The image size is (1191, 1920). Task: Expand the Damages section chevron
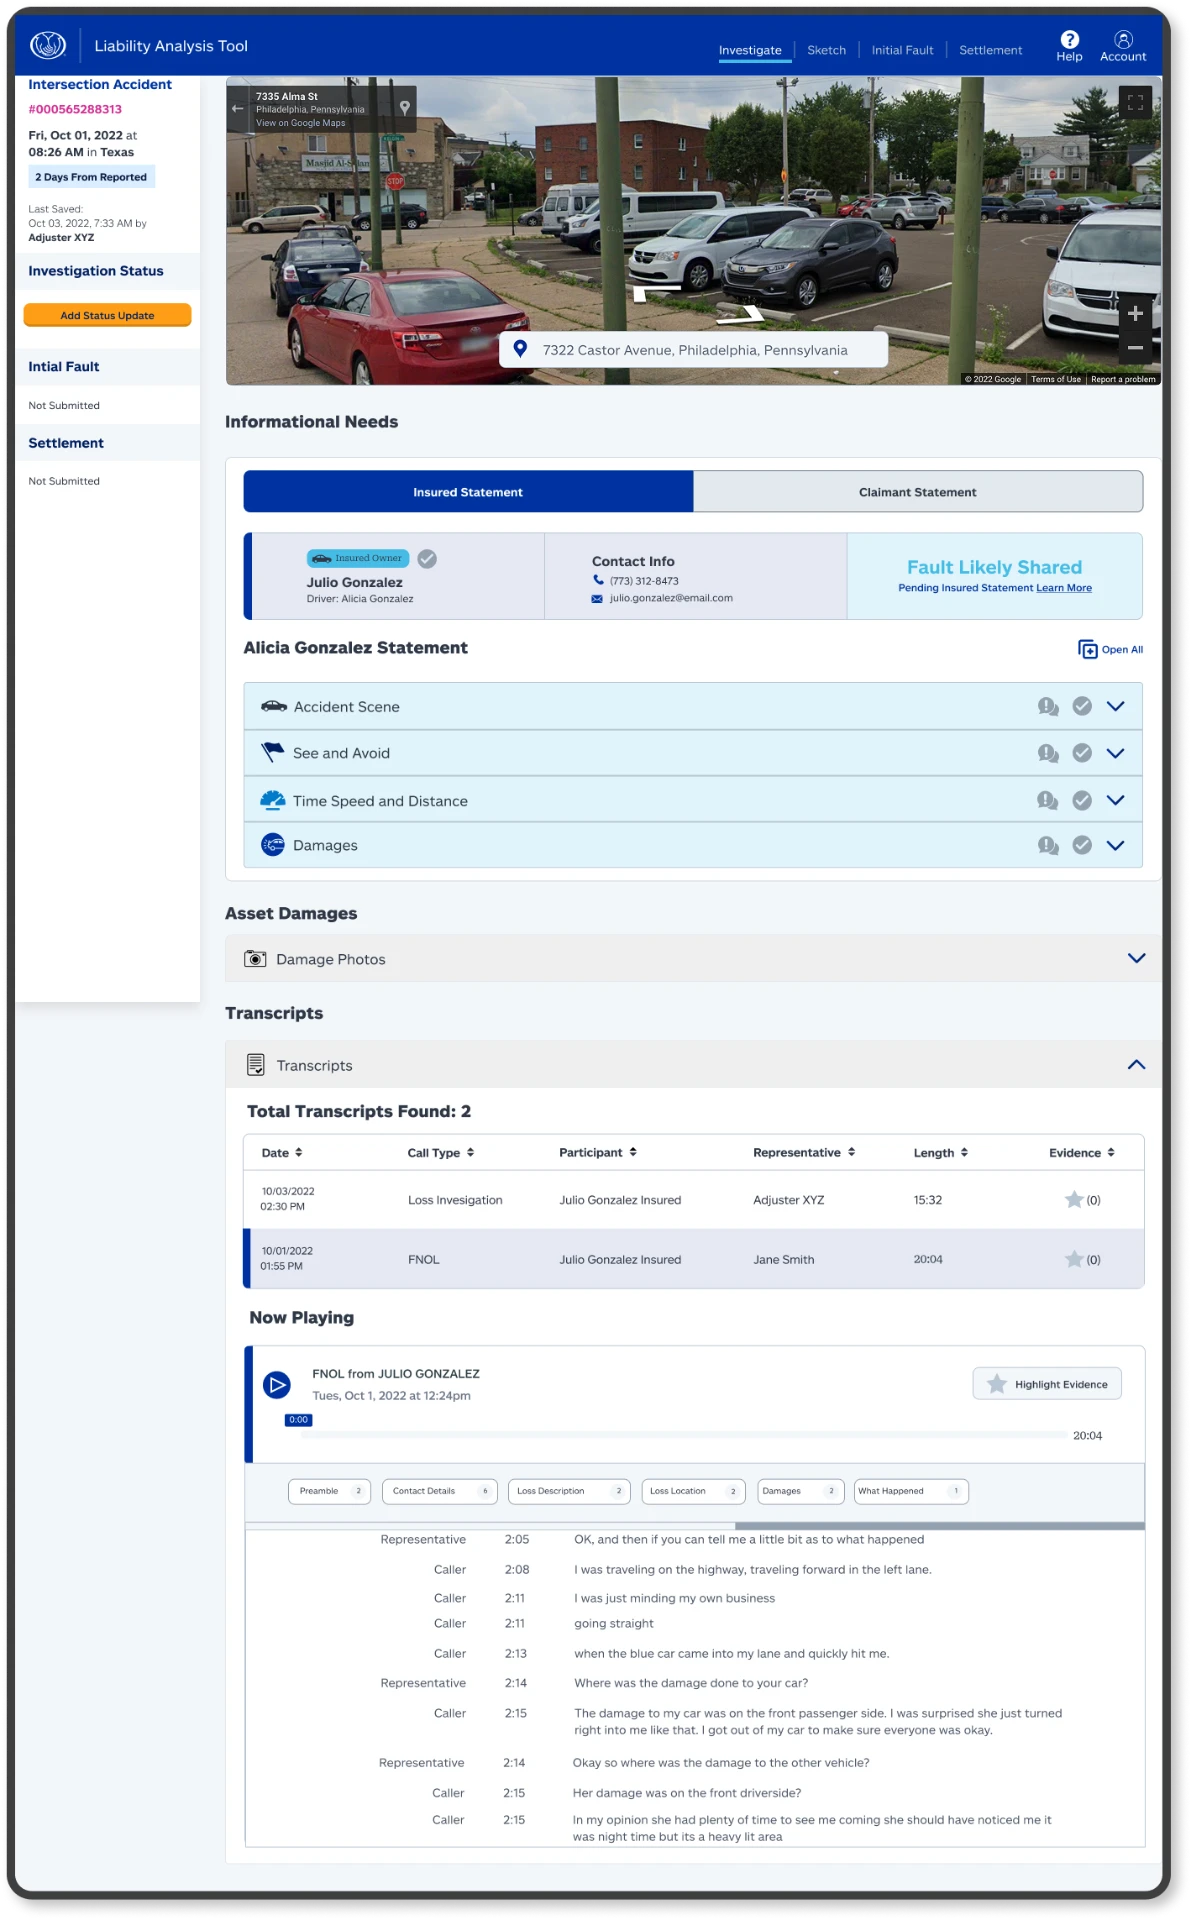click(1116, 845)
